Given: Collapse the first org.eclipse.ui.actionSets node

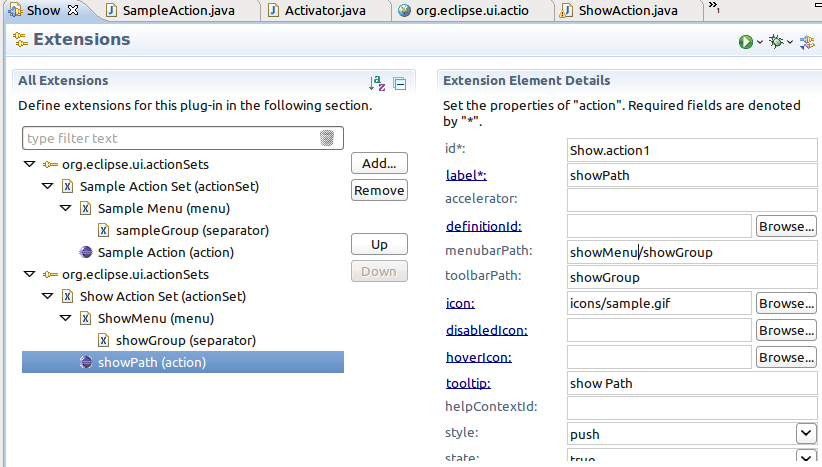Looking at the screenshot, I should 28,165.
